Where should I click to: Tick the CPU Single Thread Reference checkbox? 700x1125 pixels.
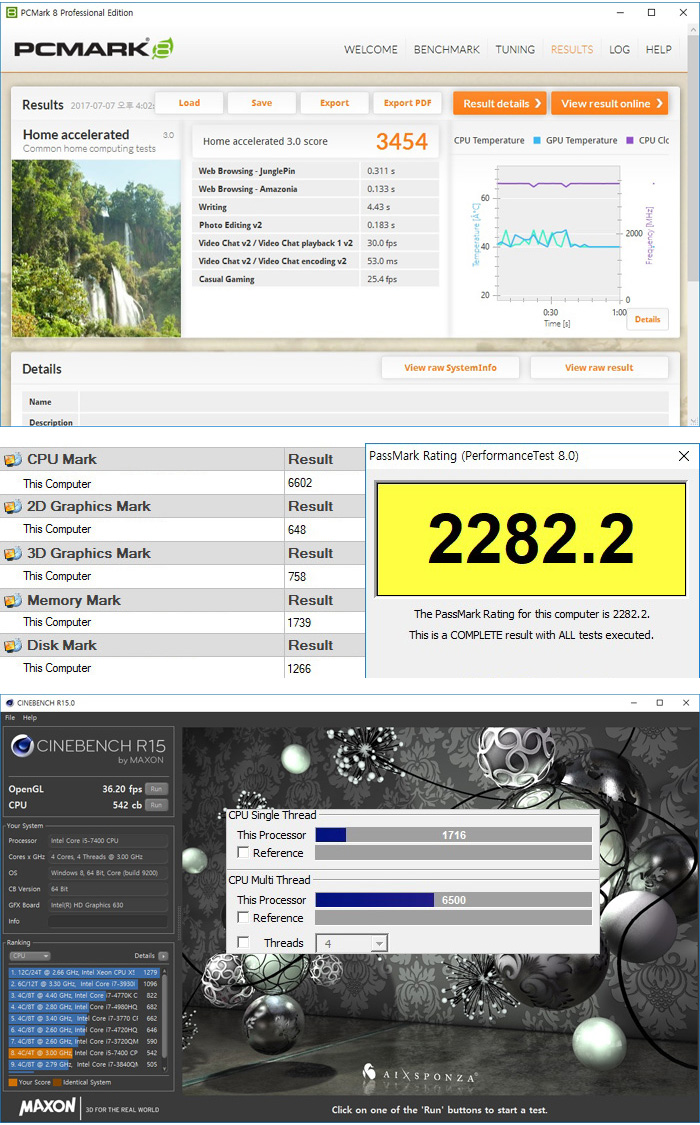(x=243, y=852)
